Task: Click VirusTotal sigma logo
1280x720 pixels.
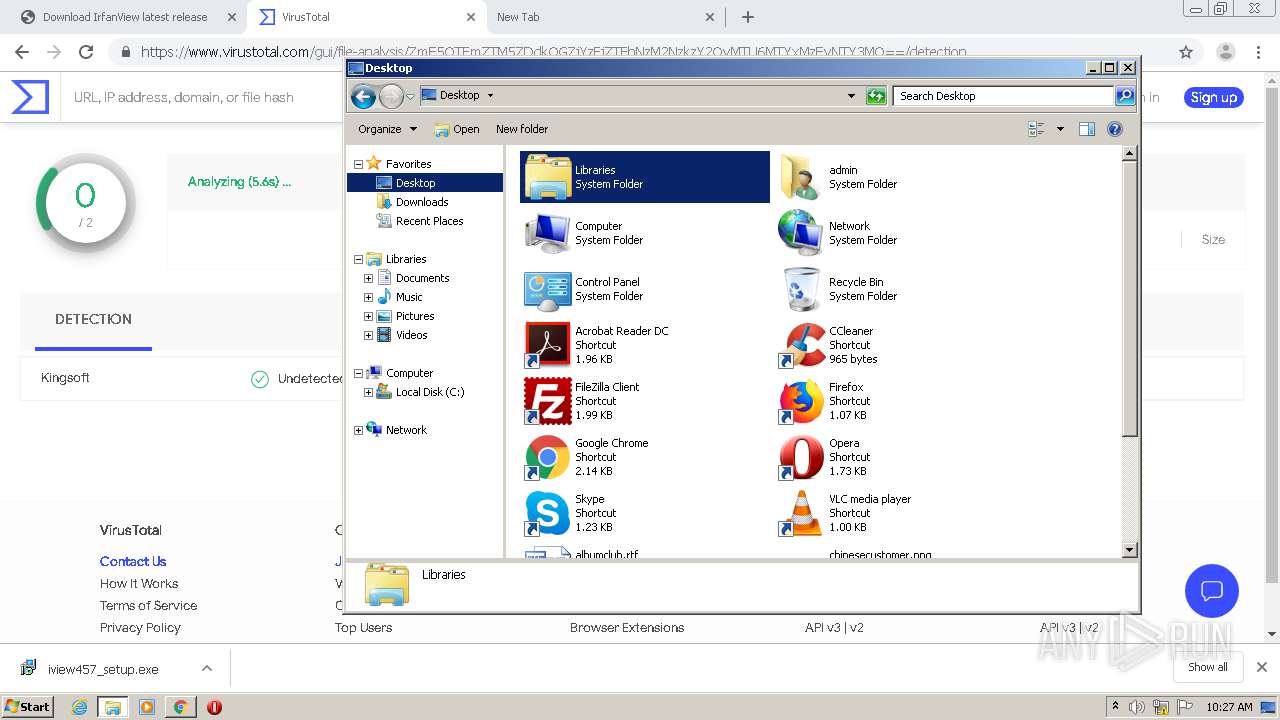Action: pyautogui.click(x=30, y=97)
